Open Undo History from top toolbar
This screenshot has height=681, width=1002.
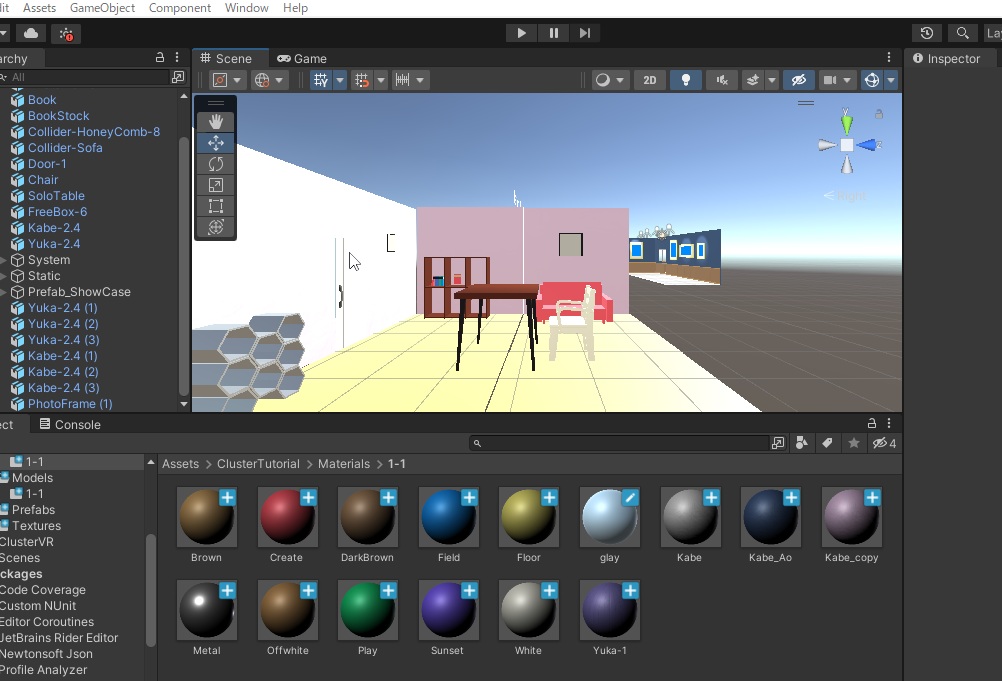point(927,33)
